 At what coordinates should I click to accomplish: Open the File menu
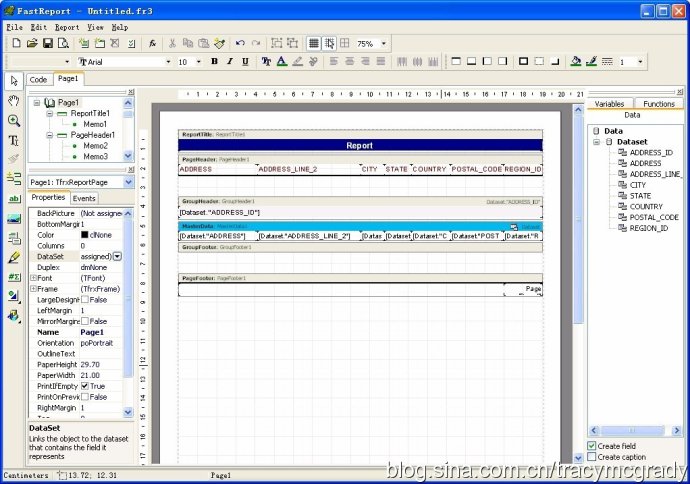coord(15,27)
